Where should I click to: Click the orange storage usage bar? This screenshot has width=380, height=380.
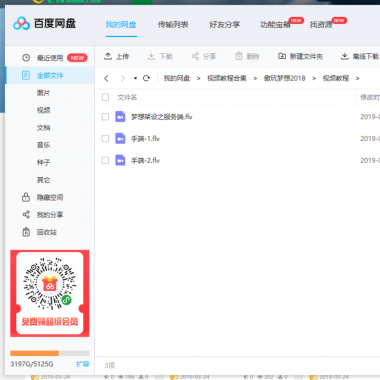[35, 353]
